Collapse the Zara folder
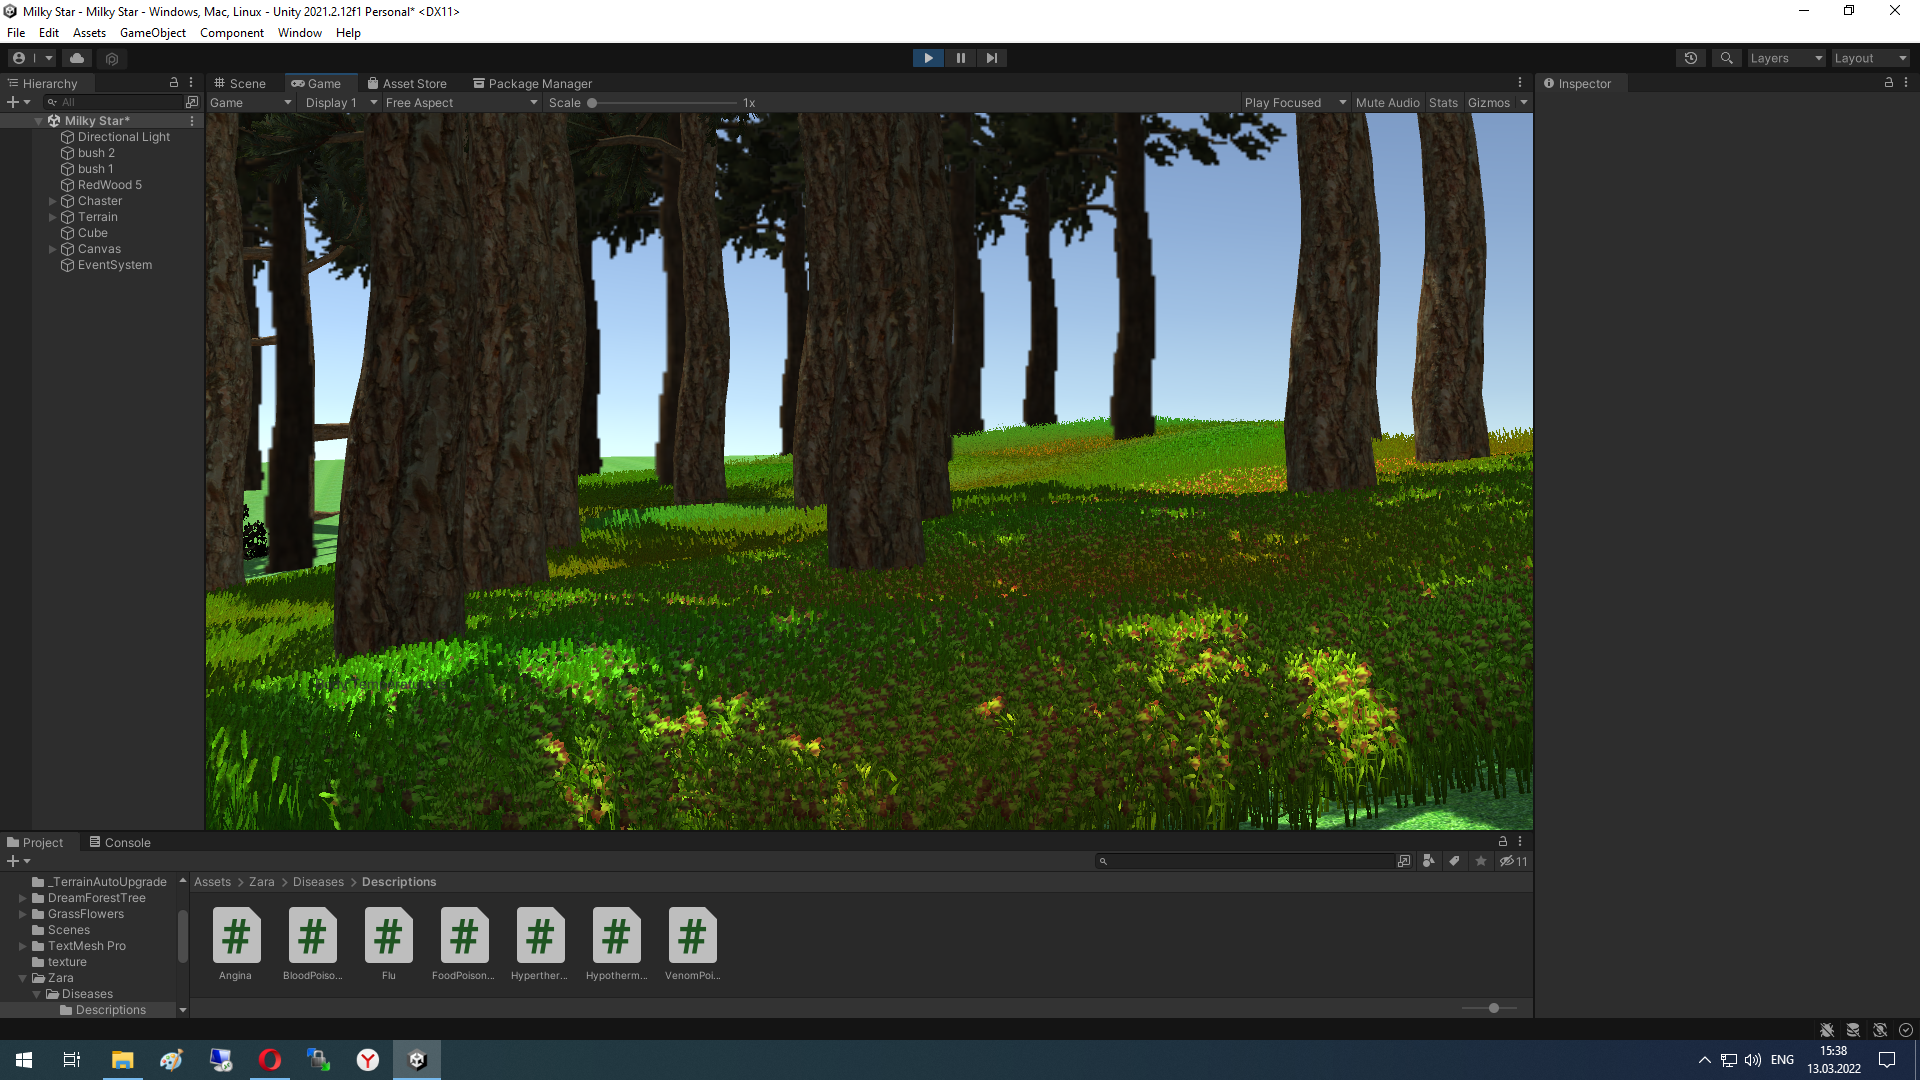 pos(23,978)
